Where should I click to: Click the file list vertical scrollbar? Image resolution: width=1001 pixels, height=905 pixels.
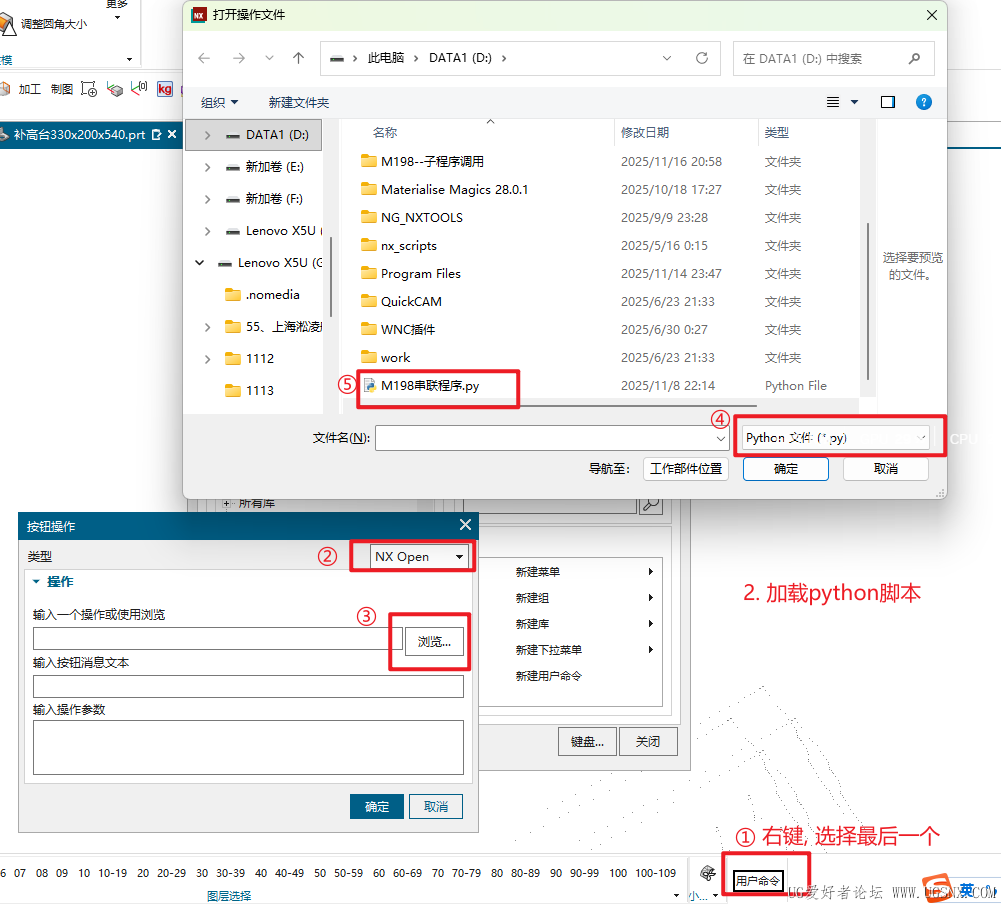[868, 300]
